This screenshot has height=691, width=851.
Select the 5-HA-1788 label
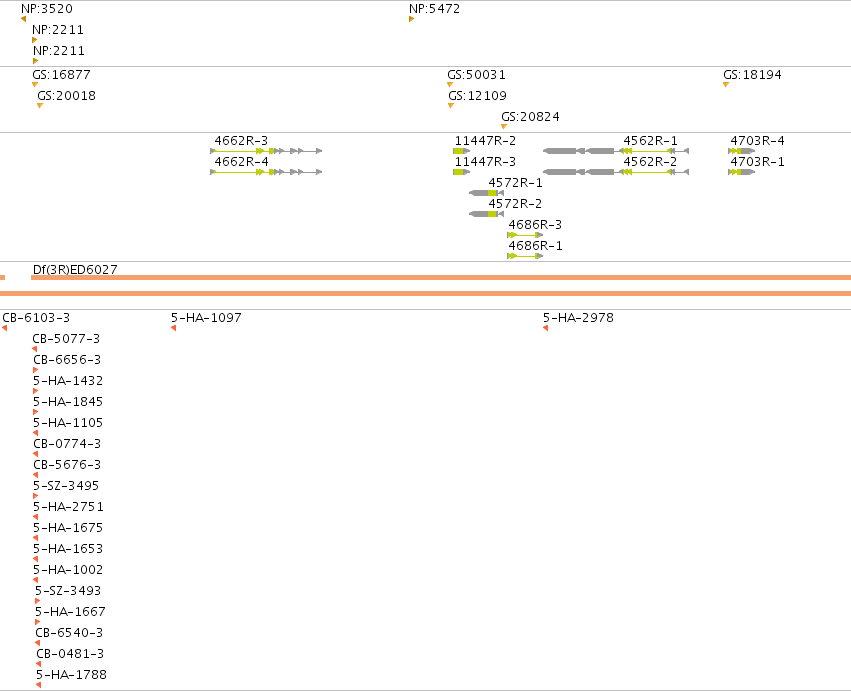coord(71,675)
